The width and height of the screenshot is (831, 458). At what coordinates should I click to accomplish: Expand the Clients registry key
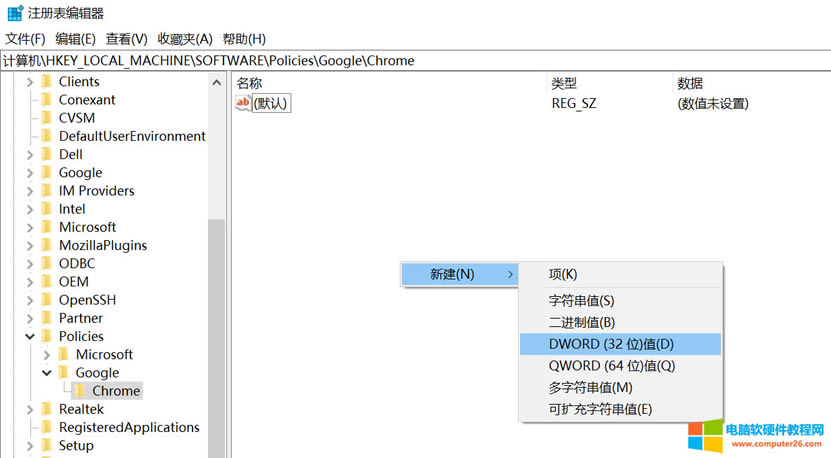[30, 82]
